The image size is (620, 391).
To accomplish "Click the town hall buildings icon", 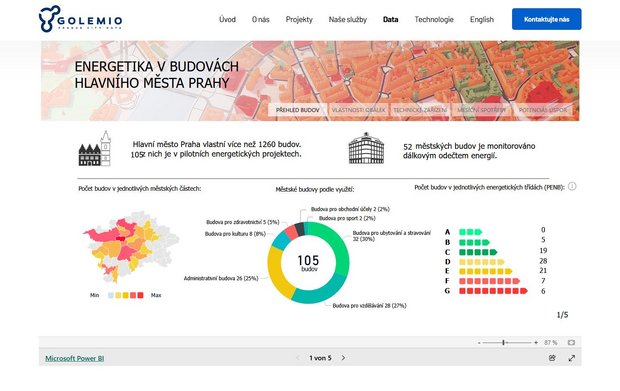I will [x=95, y=149].
